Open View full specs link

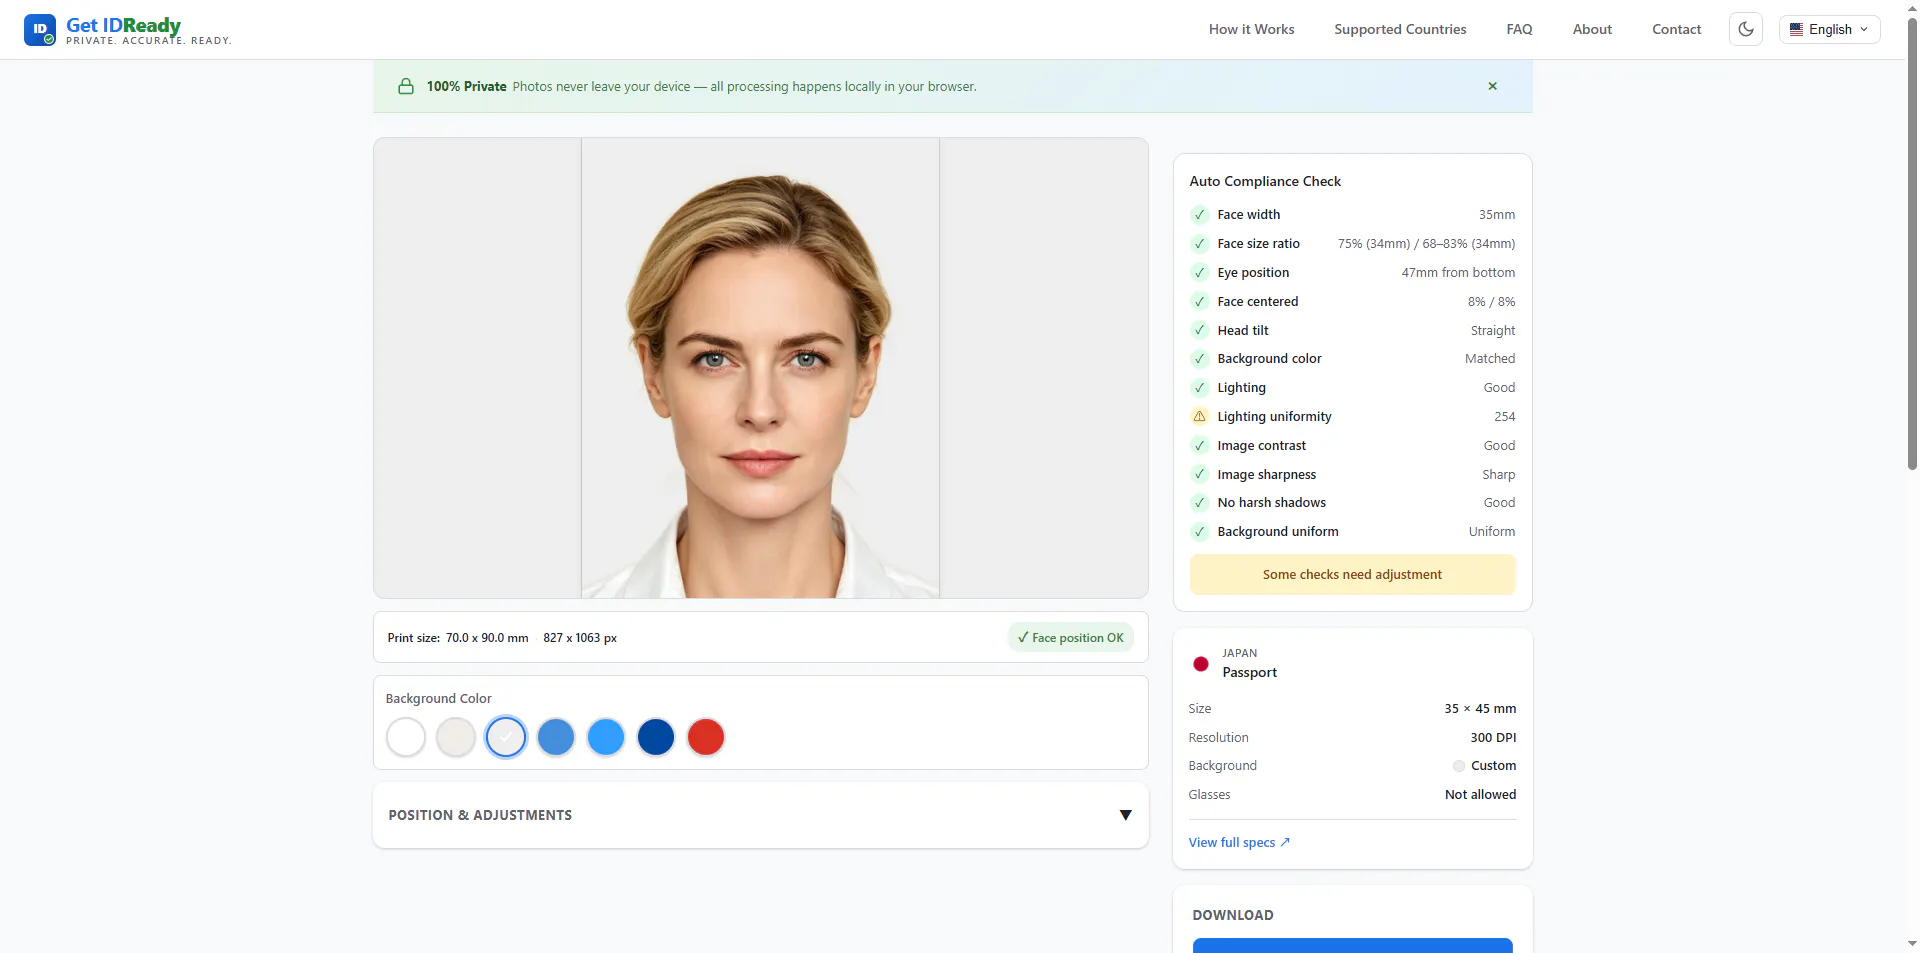[x=1239, y=842]
